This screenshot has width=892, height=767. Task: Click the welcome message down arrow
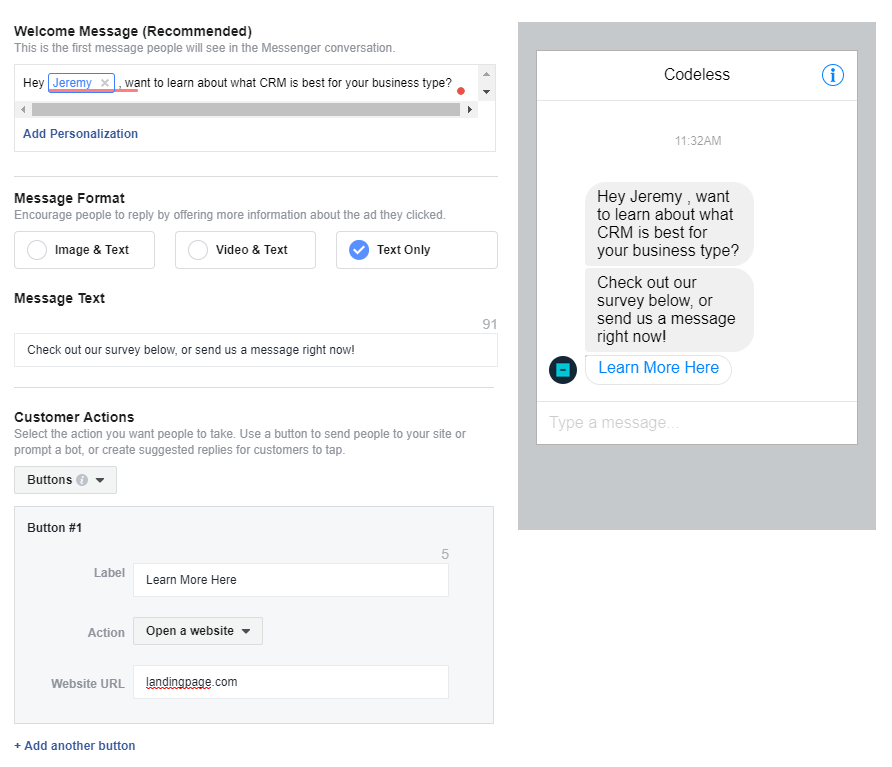[486, 92]
